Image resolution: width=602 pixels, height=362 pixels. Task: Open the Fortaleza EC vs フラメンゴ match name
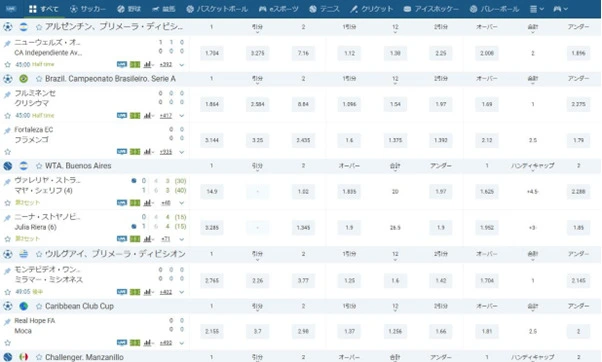click(34, 135)
